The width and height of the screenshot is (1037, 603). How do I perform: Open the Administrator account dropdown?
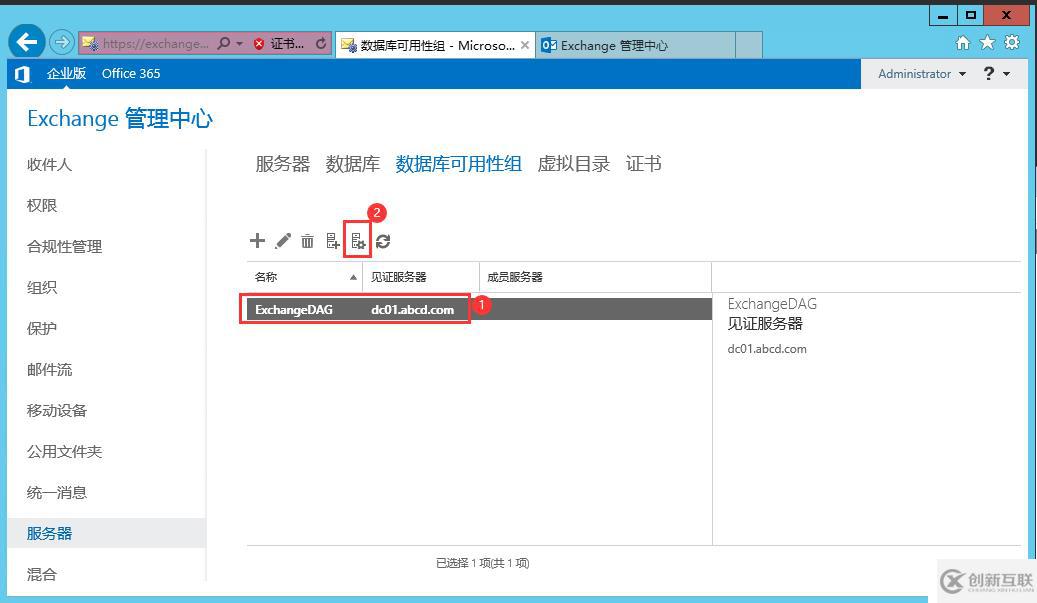920,73
